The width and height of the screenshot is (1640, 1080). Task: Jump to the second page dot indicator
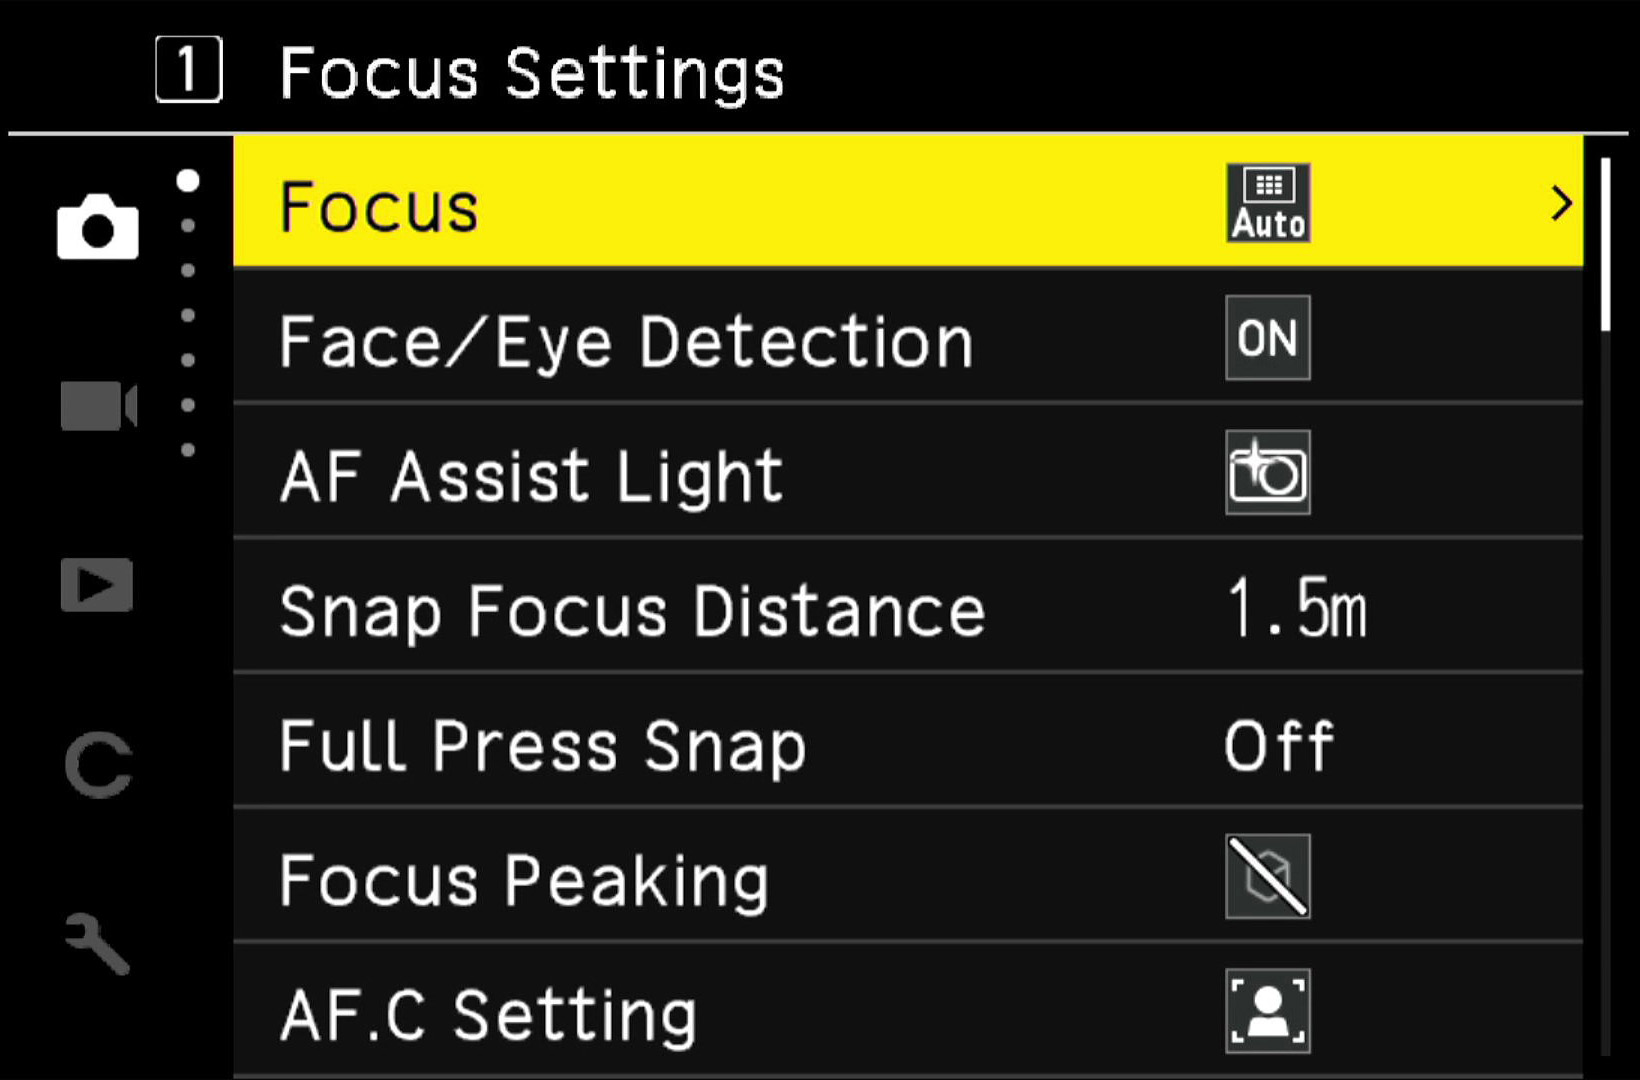[188, 226]
